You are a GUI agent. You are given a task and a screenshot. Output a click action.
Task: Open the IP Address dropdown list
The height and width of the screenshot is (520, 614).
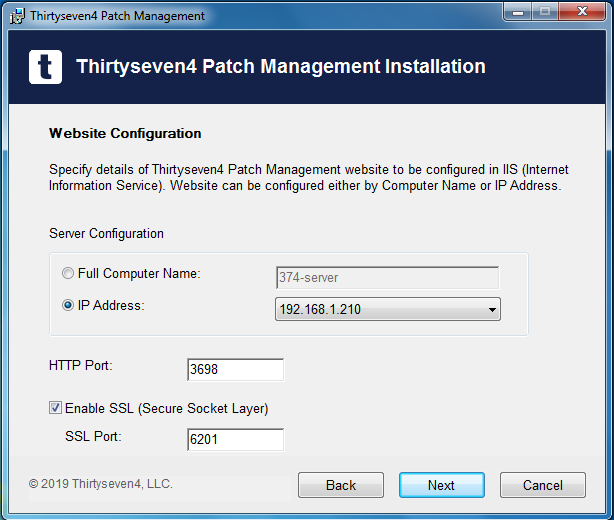(x=388, y=309)
